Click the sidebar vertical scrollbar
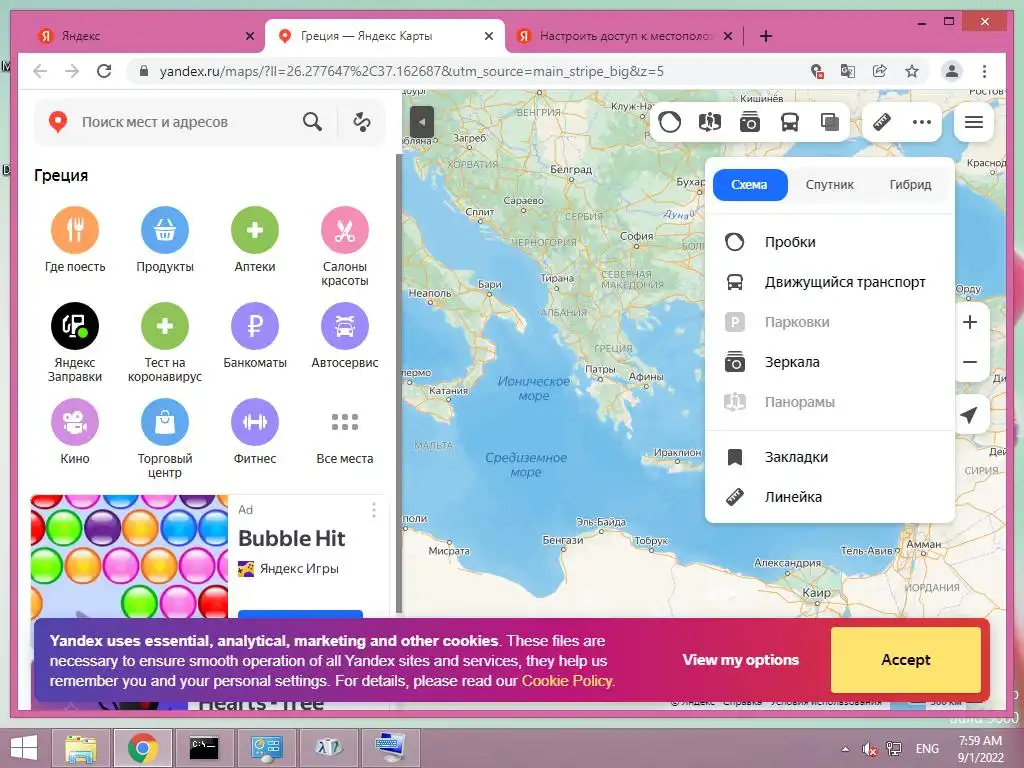This screenshot has width=1024, height=768. tap(398, 383)
